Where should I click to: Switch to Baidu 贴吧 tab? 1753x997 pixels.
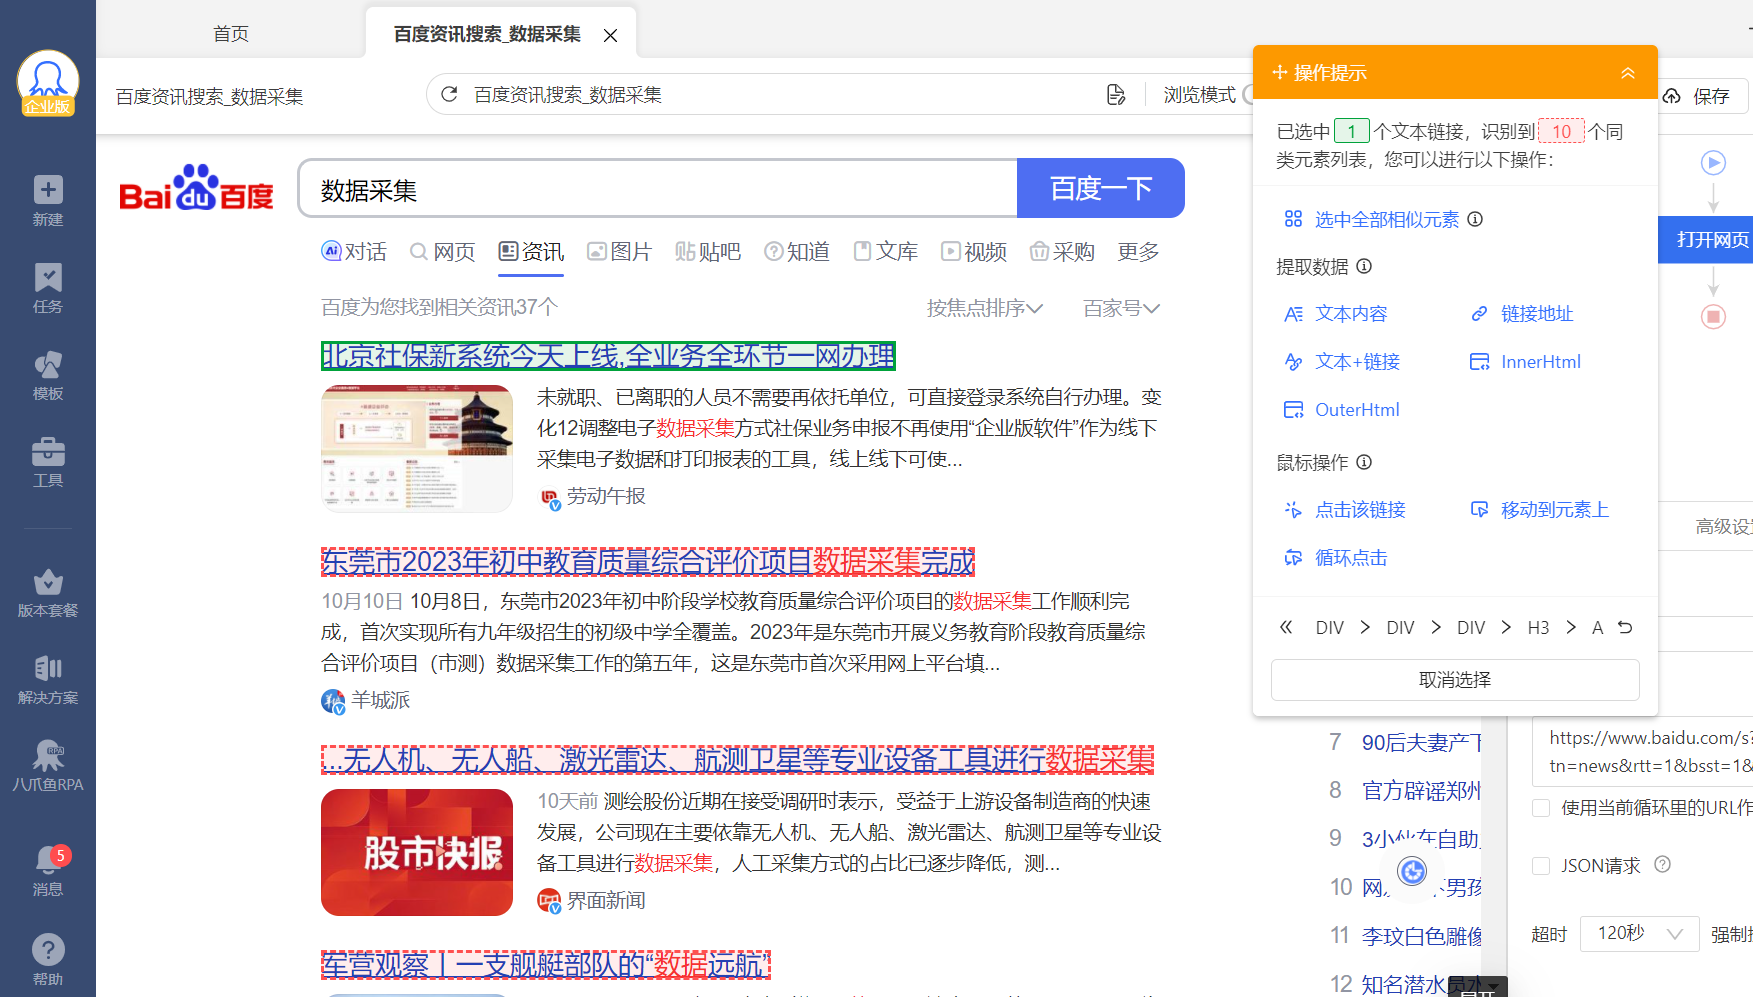(708, 251)
